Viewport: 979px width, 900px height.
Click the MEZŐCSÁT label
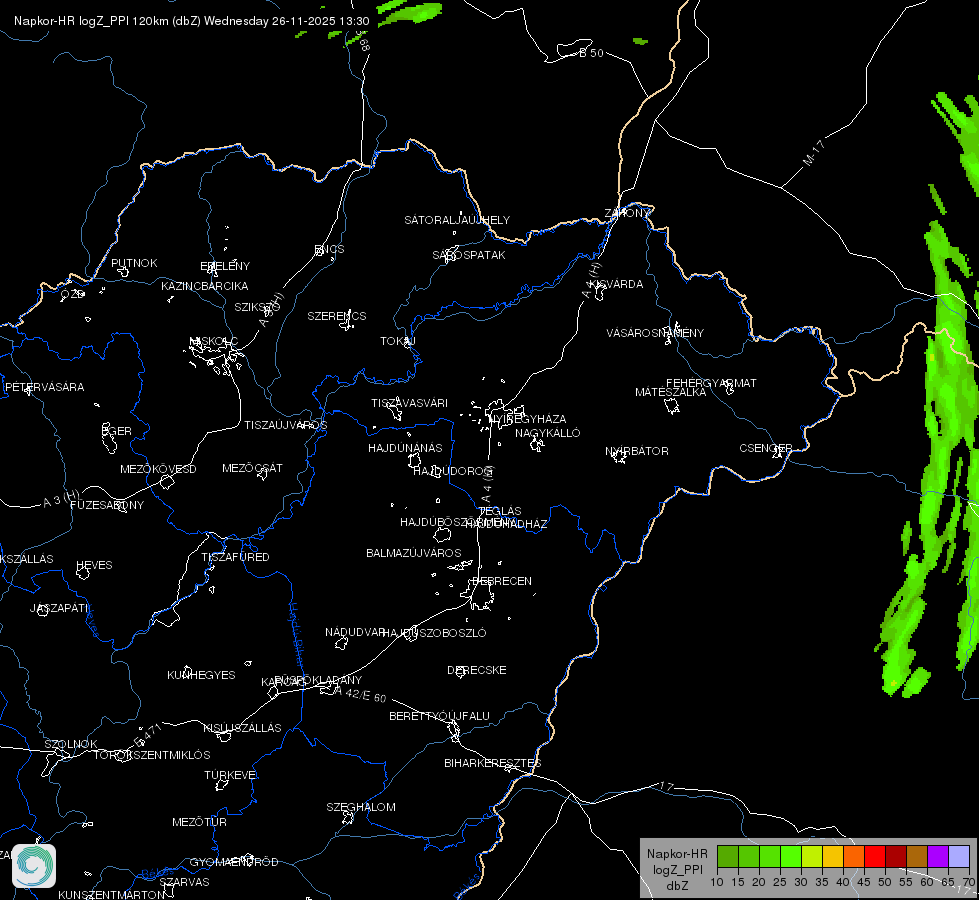point(252,468)
